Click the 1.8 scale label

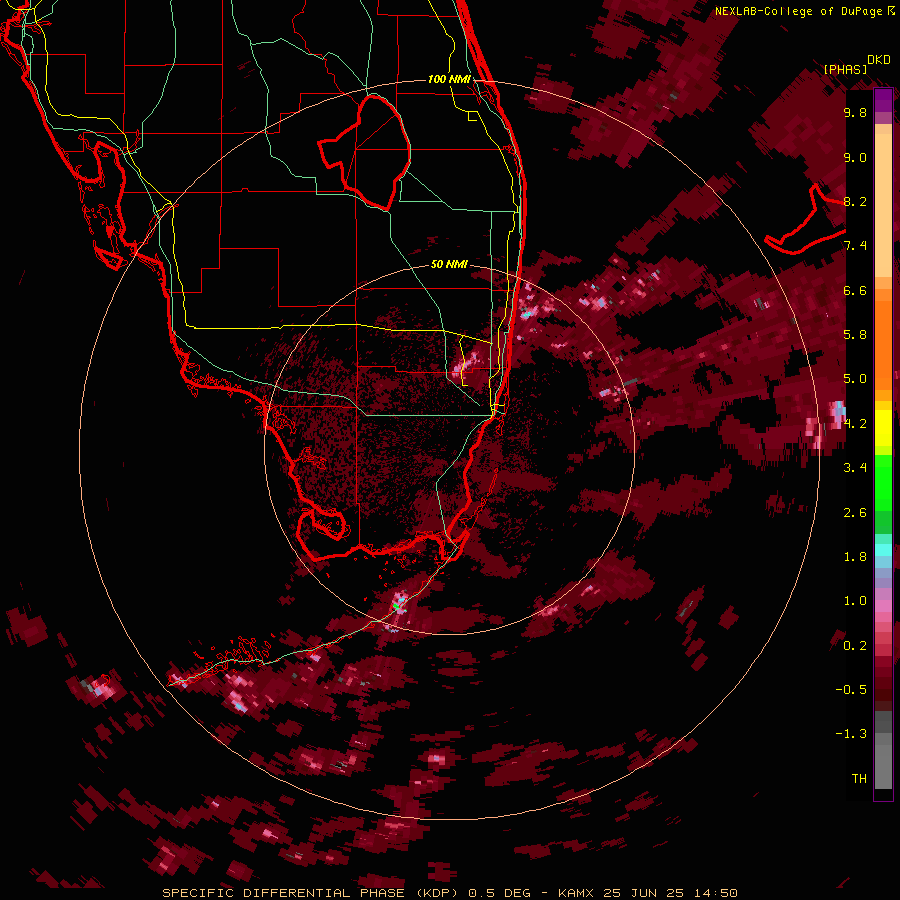click(x=855, y=557)
